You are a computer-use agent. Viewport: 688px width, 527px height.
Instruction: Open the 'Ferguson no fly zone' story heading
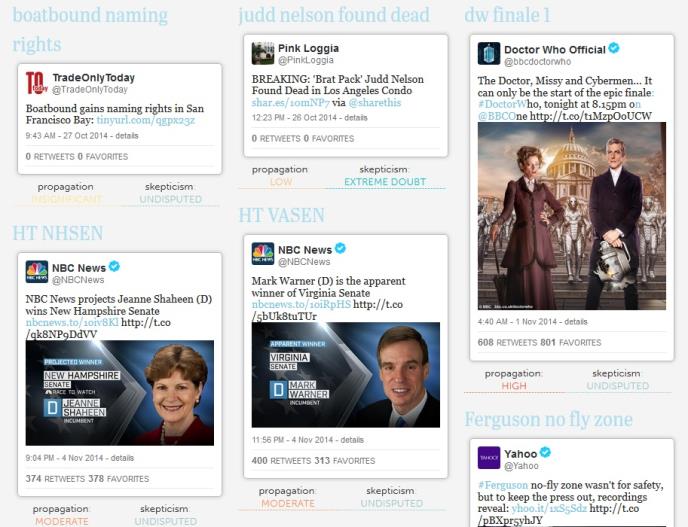click(548, 419)
